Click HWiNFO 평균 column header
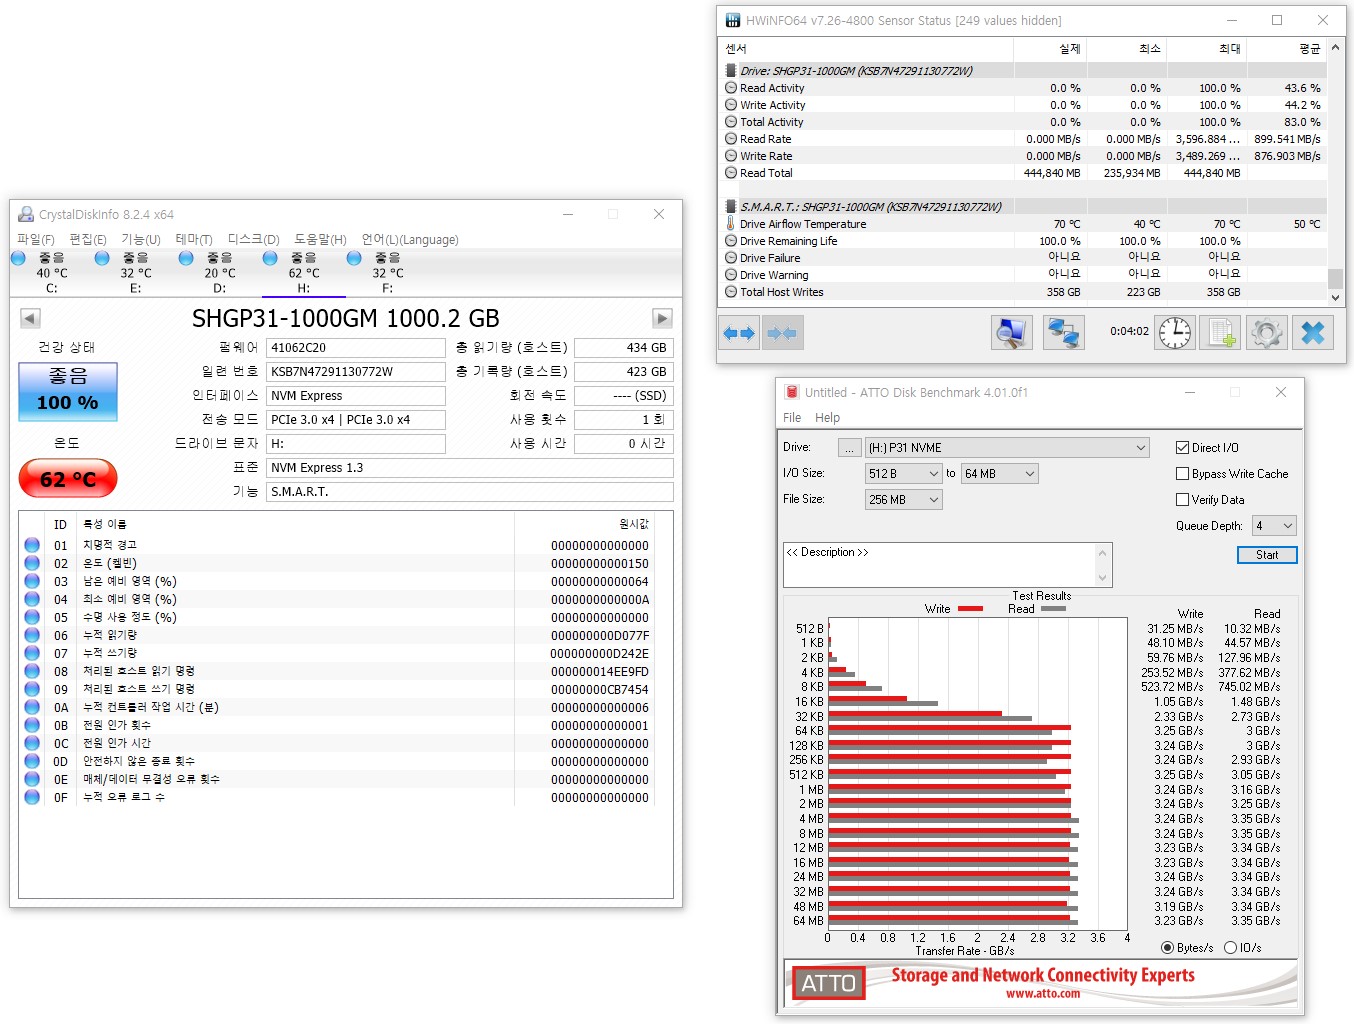Viewport: 1354px width, 1024px height. (1287, 48)
